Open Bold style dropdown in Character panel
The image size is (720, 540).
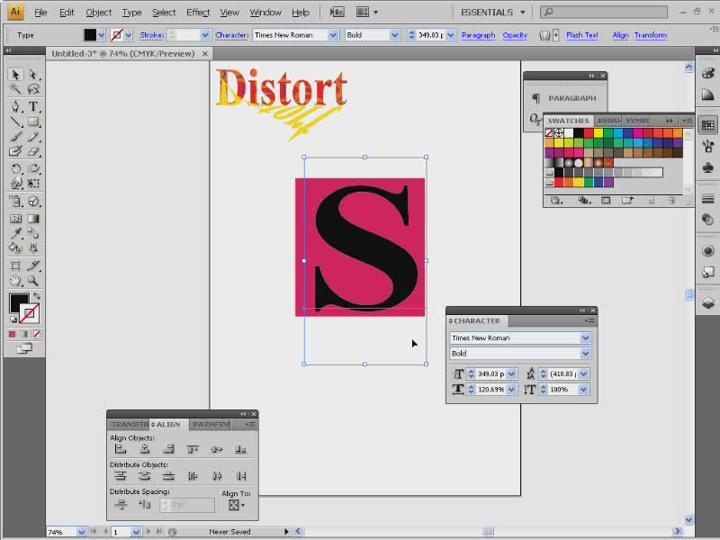pyautogui.click(x=585, y=354)
